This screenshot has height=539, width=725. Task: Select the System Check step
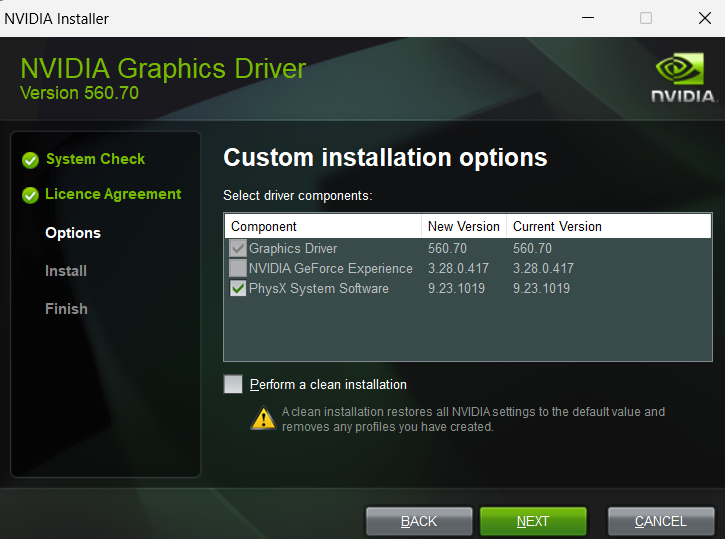click(95, 159)
